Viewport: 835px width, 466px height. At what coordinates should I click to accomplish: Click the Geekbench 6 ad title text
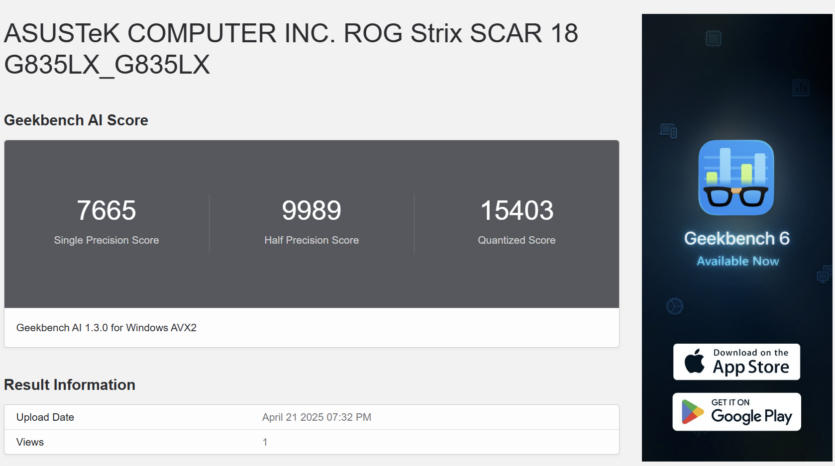click(736, 239)
